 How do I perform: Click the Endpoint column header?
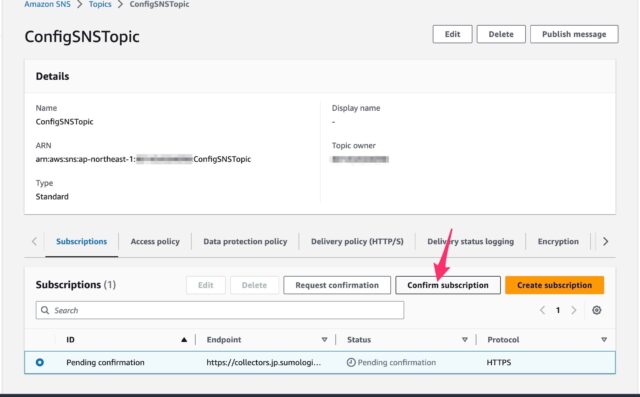[x=224, y=339]
